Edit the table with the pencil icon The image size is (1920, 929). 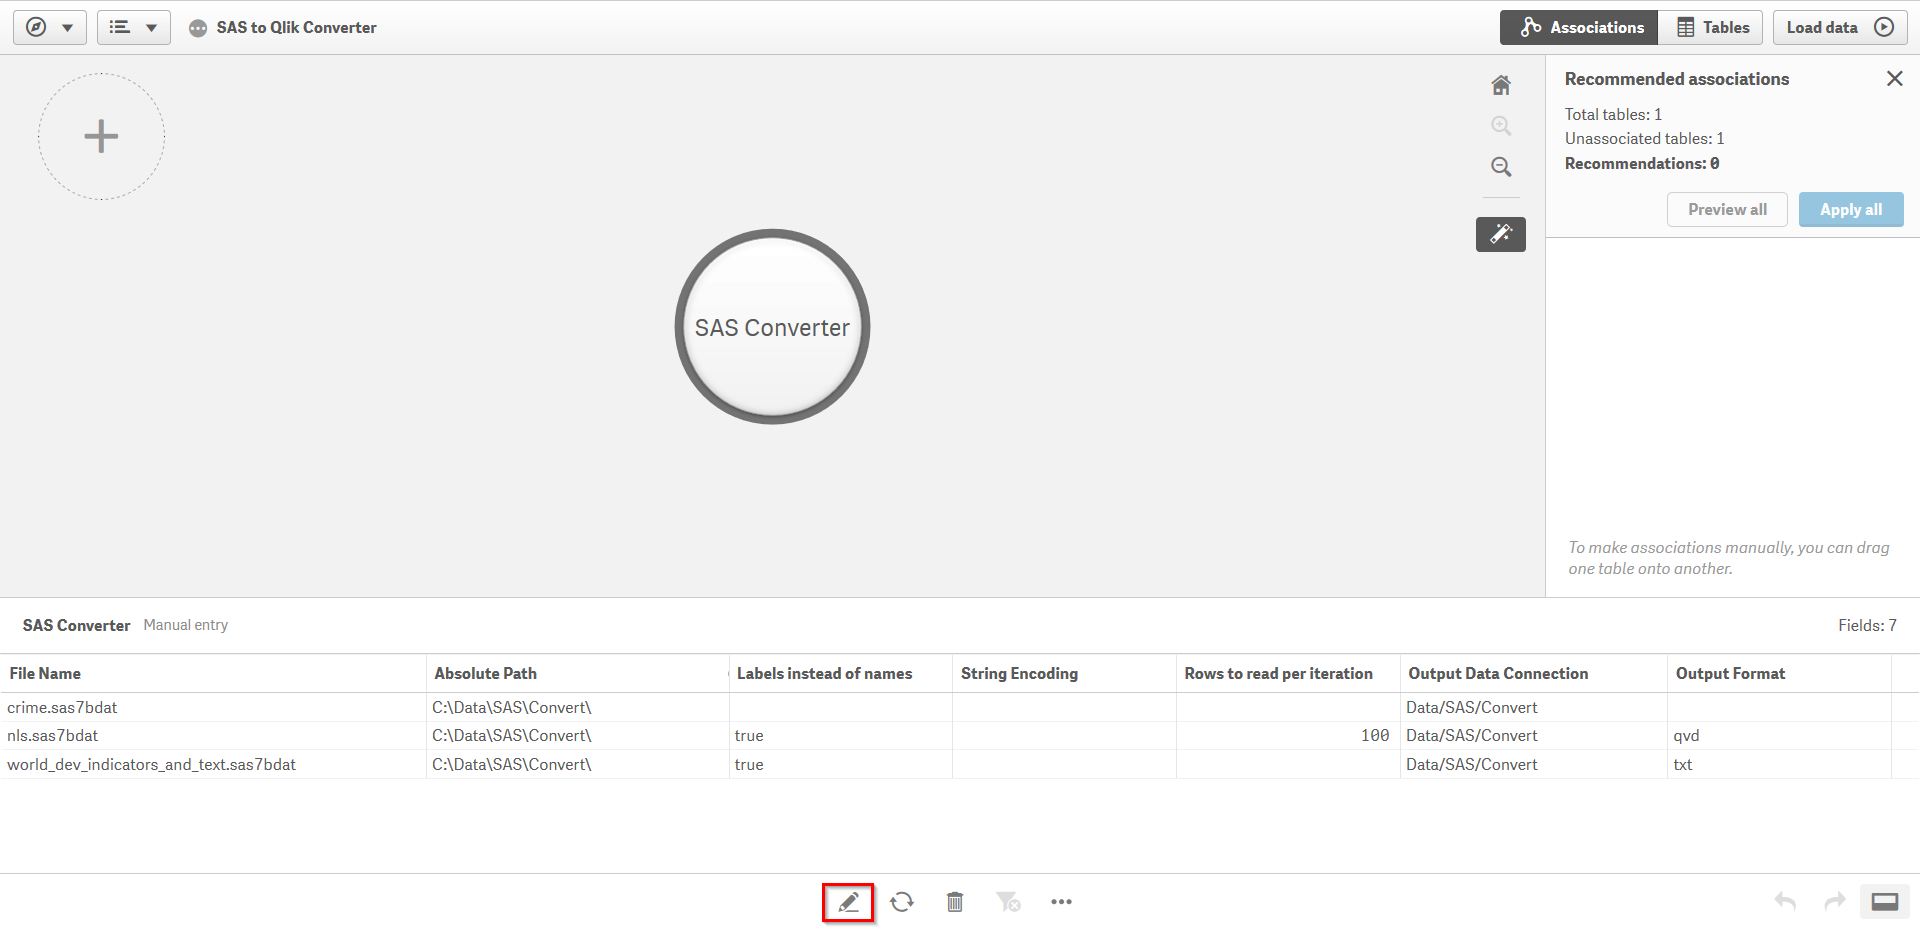(x=848, y=902)
